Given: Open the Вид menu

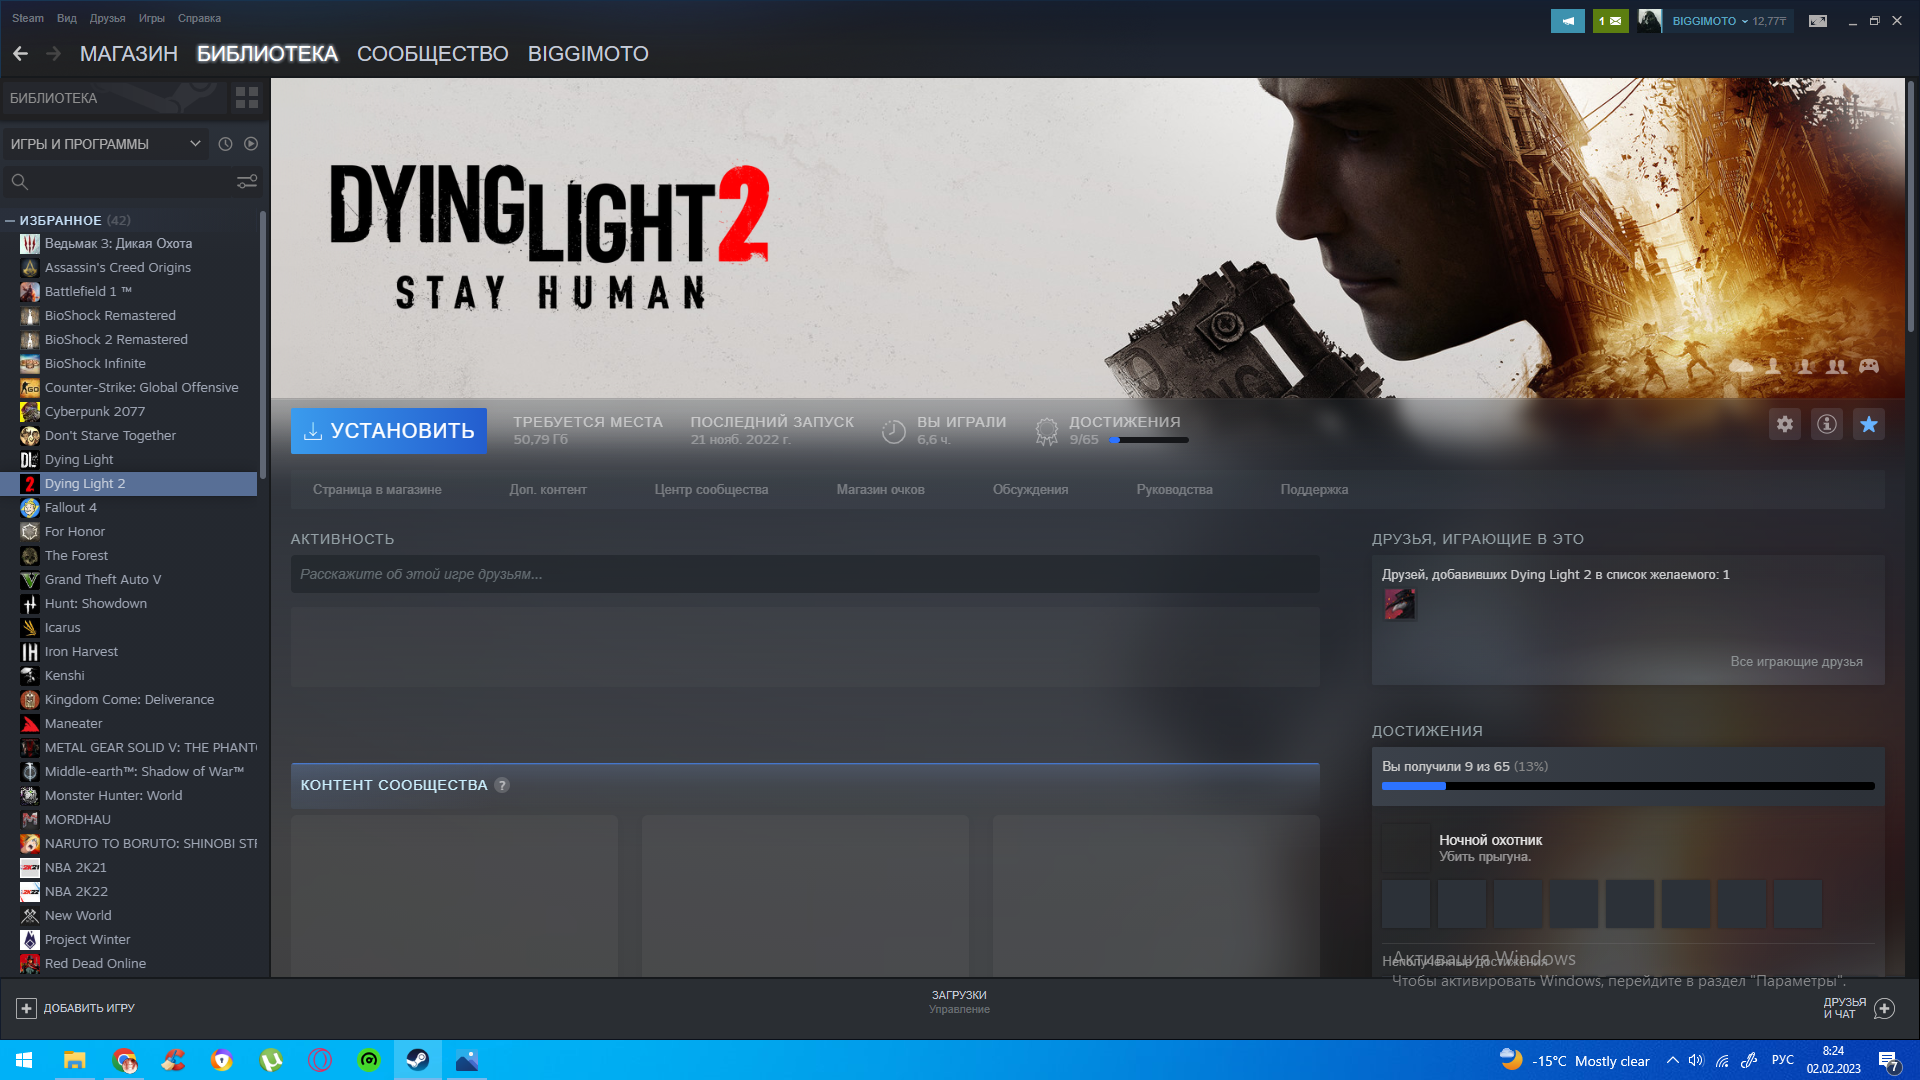Looking at the screenshot, I should coord(67,18).
